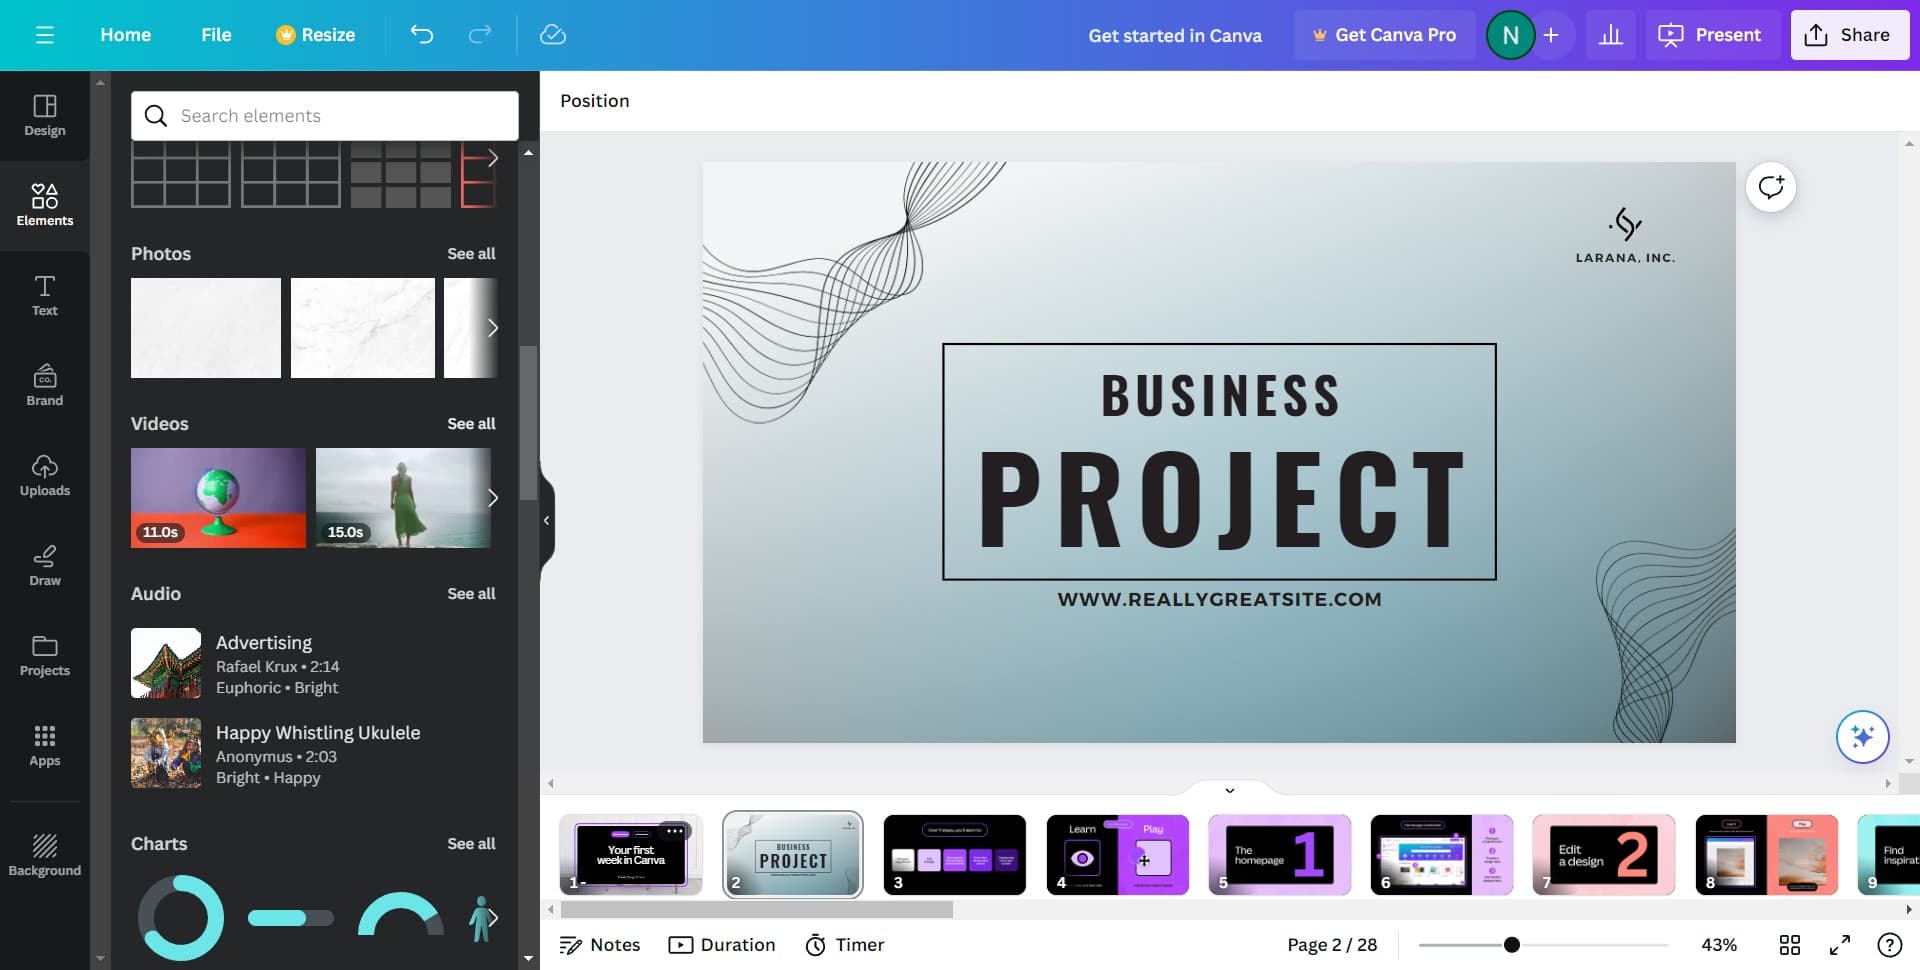1920x970 pixels.
Task: Open the analytics bar chart icon
Action: tap(1610, 35)
